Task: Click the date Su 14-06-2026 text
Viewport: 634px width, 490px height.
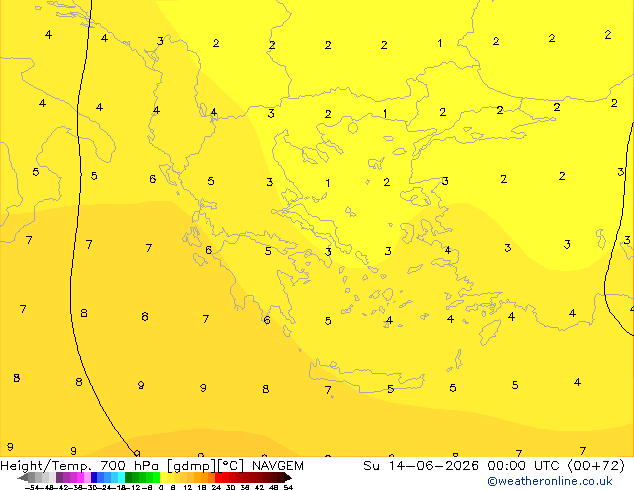Action: click(x=421, y=466)
